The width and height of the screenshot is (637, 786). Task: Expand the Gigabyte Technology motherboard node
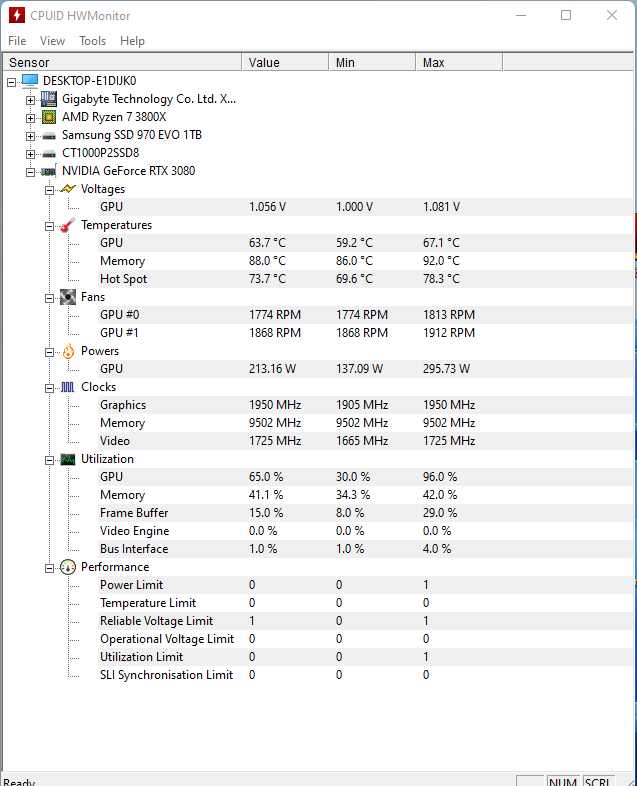31,100
